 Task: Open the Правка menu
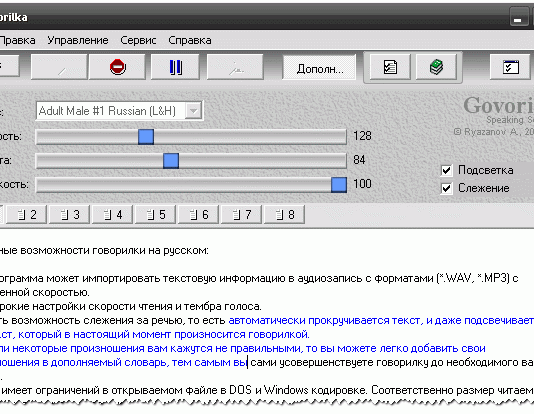pos(17,40)
